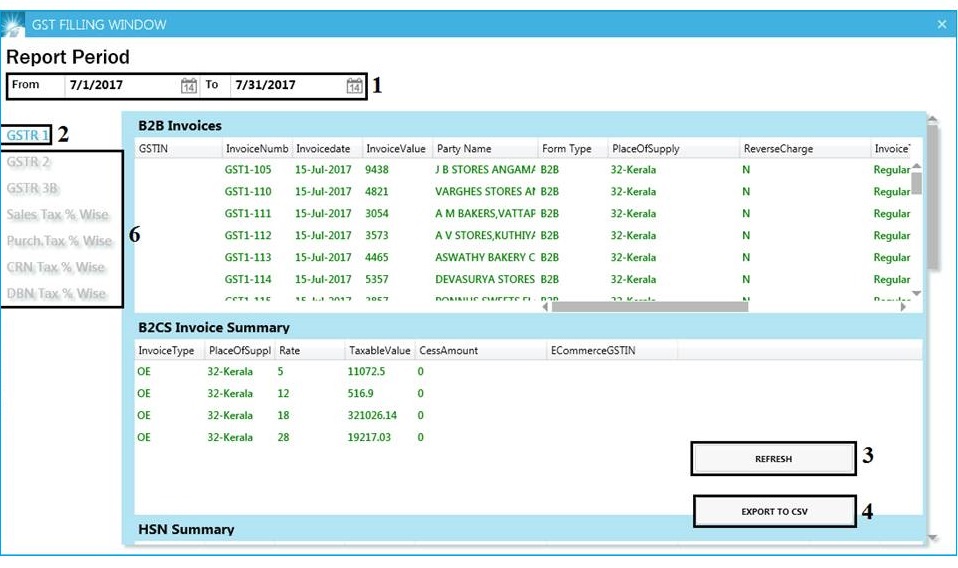The height and width of the screenshot is (568, 958).
Task: Click the EXPORT TO CSV button
Action: [x=775, y=511]
